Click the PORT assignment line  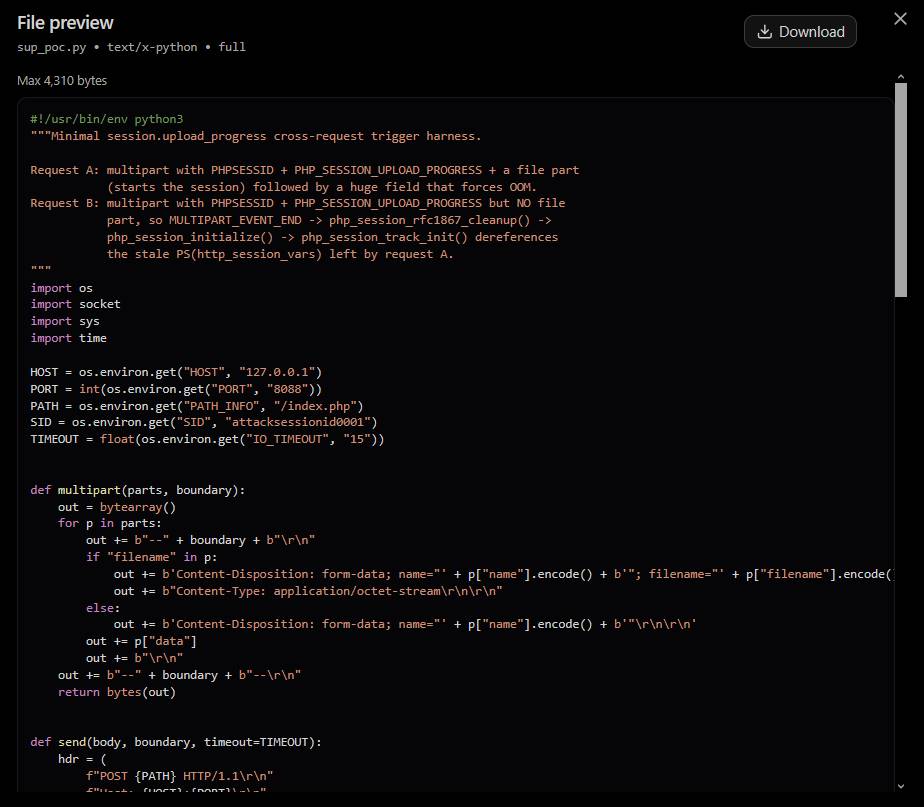click(x=176, y=390)
